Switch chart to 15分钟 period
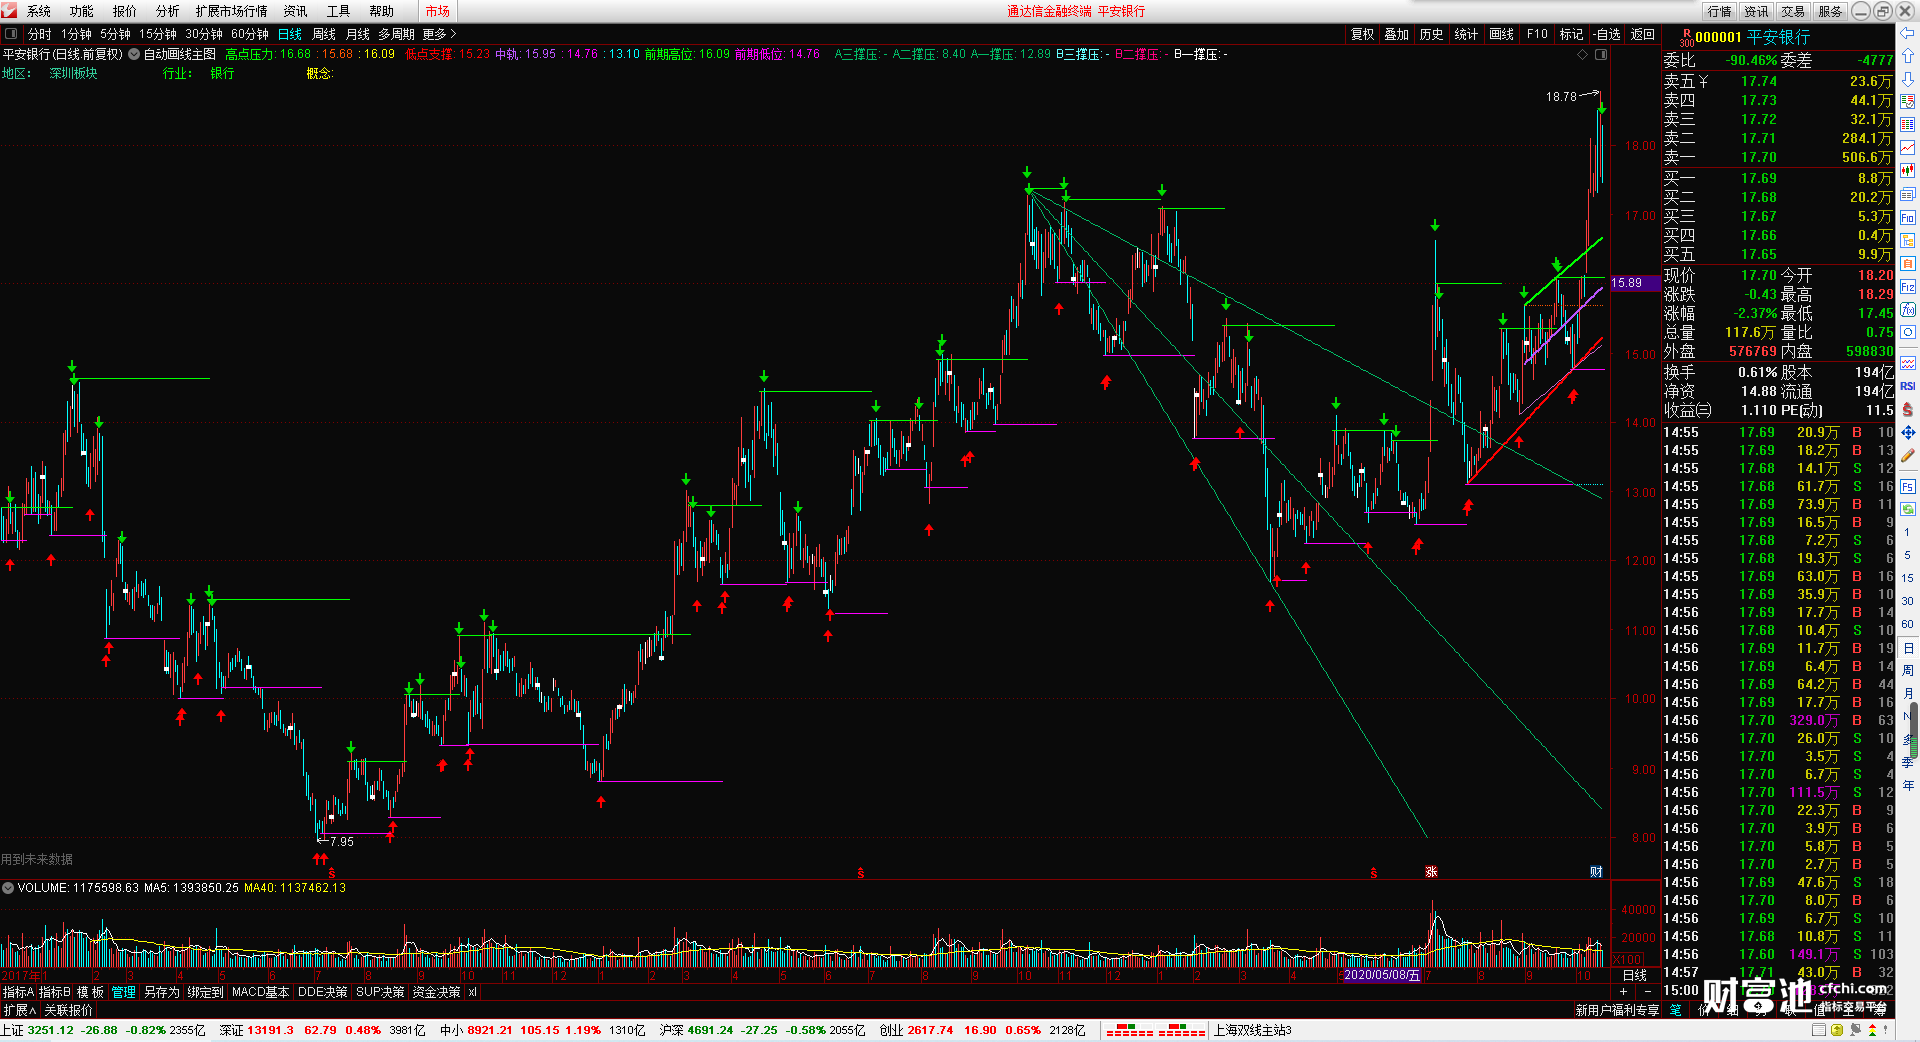The width and height of the screenshot is (1920, 1042). (x=158, y=34)
